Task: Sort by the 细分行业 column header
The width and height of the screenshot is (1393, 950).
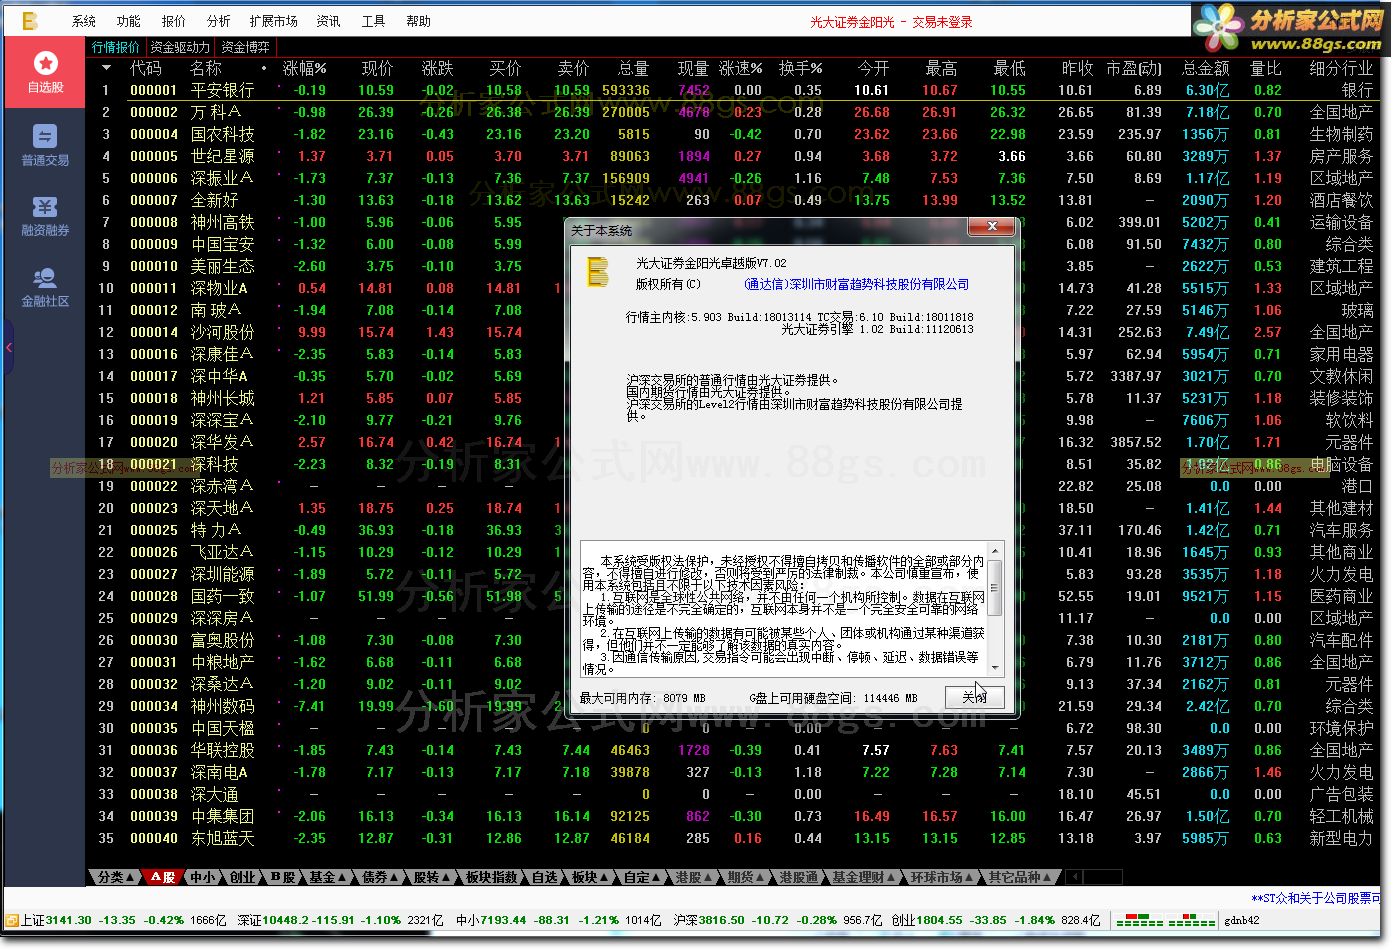Action: pyautogui.click(x=1341, y=68)
